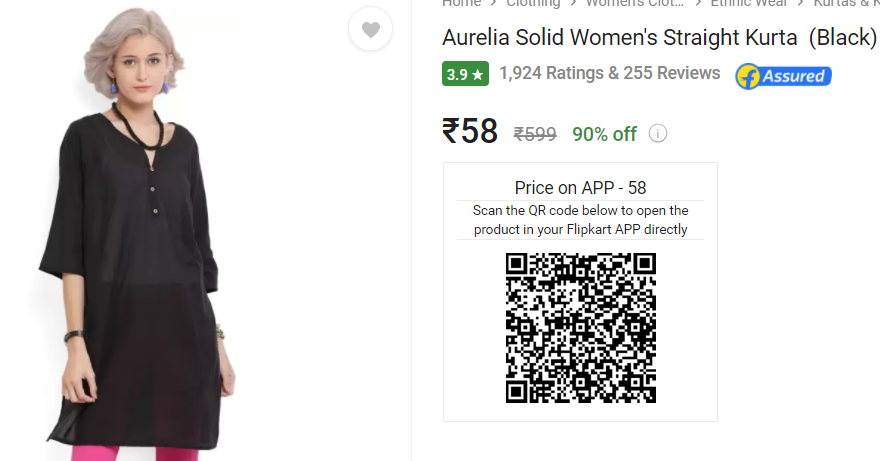
Task: Select the Kurtas breadcrumb link
Action: pyautogui.click(x=846, y=3)
